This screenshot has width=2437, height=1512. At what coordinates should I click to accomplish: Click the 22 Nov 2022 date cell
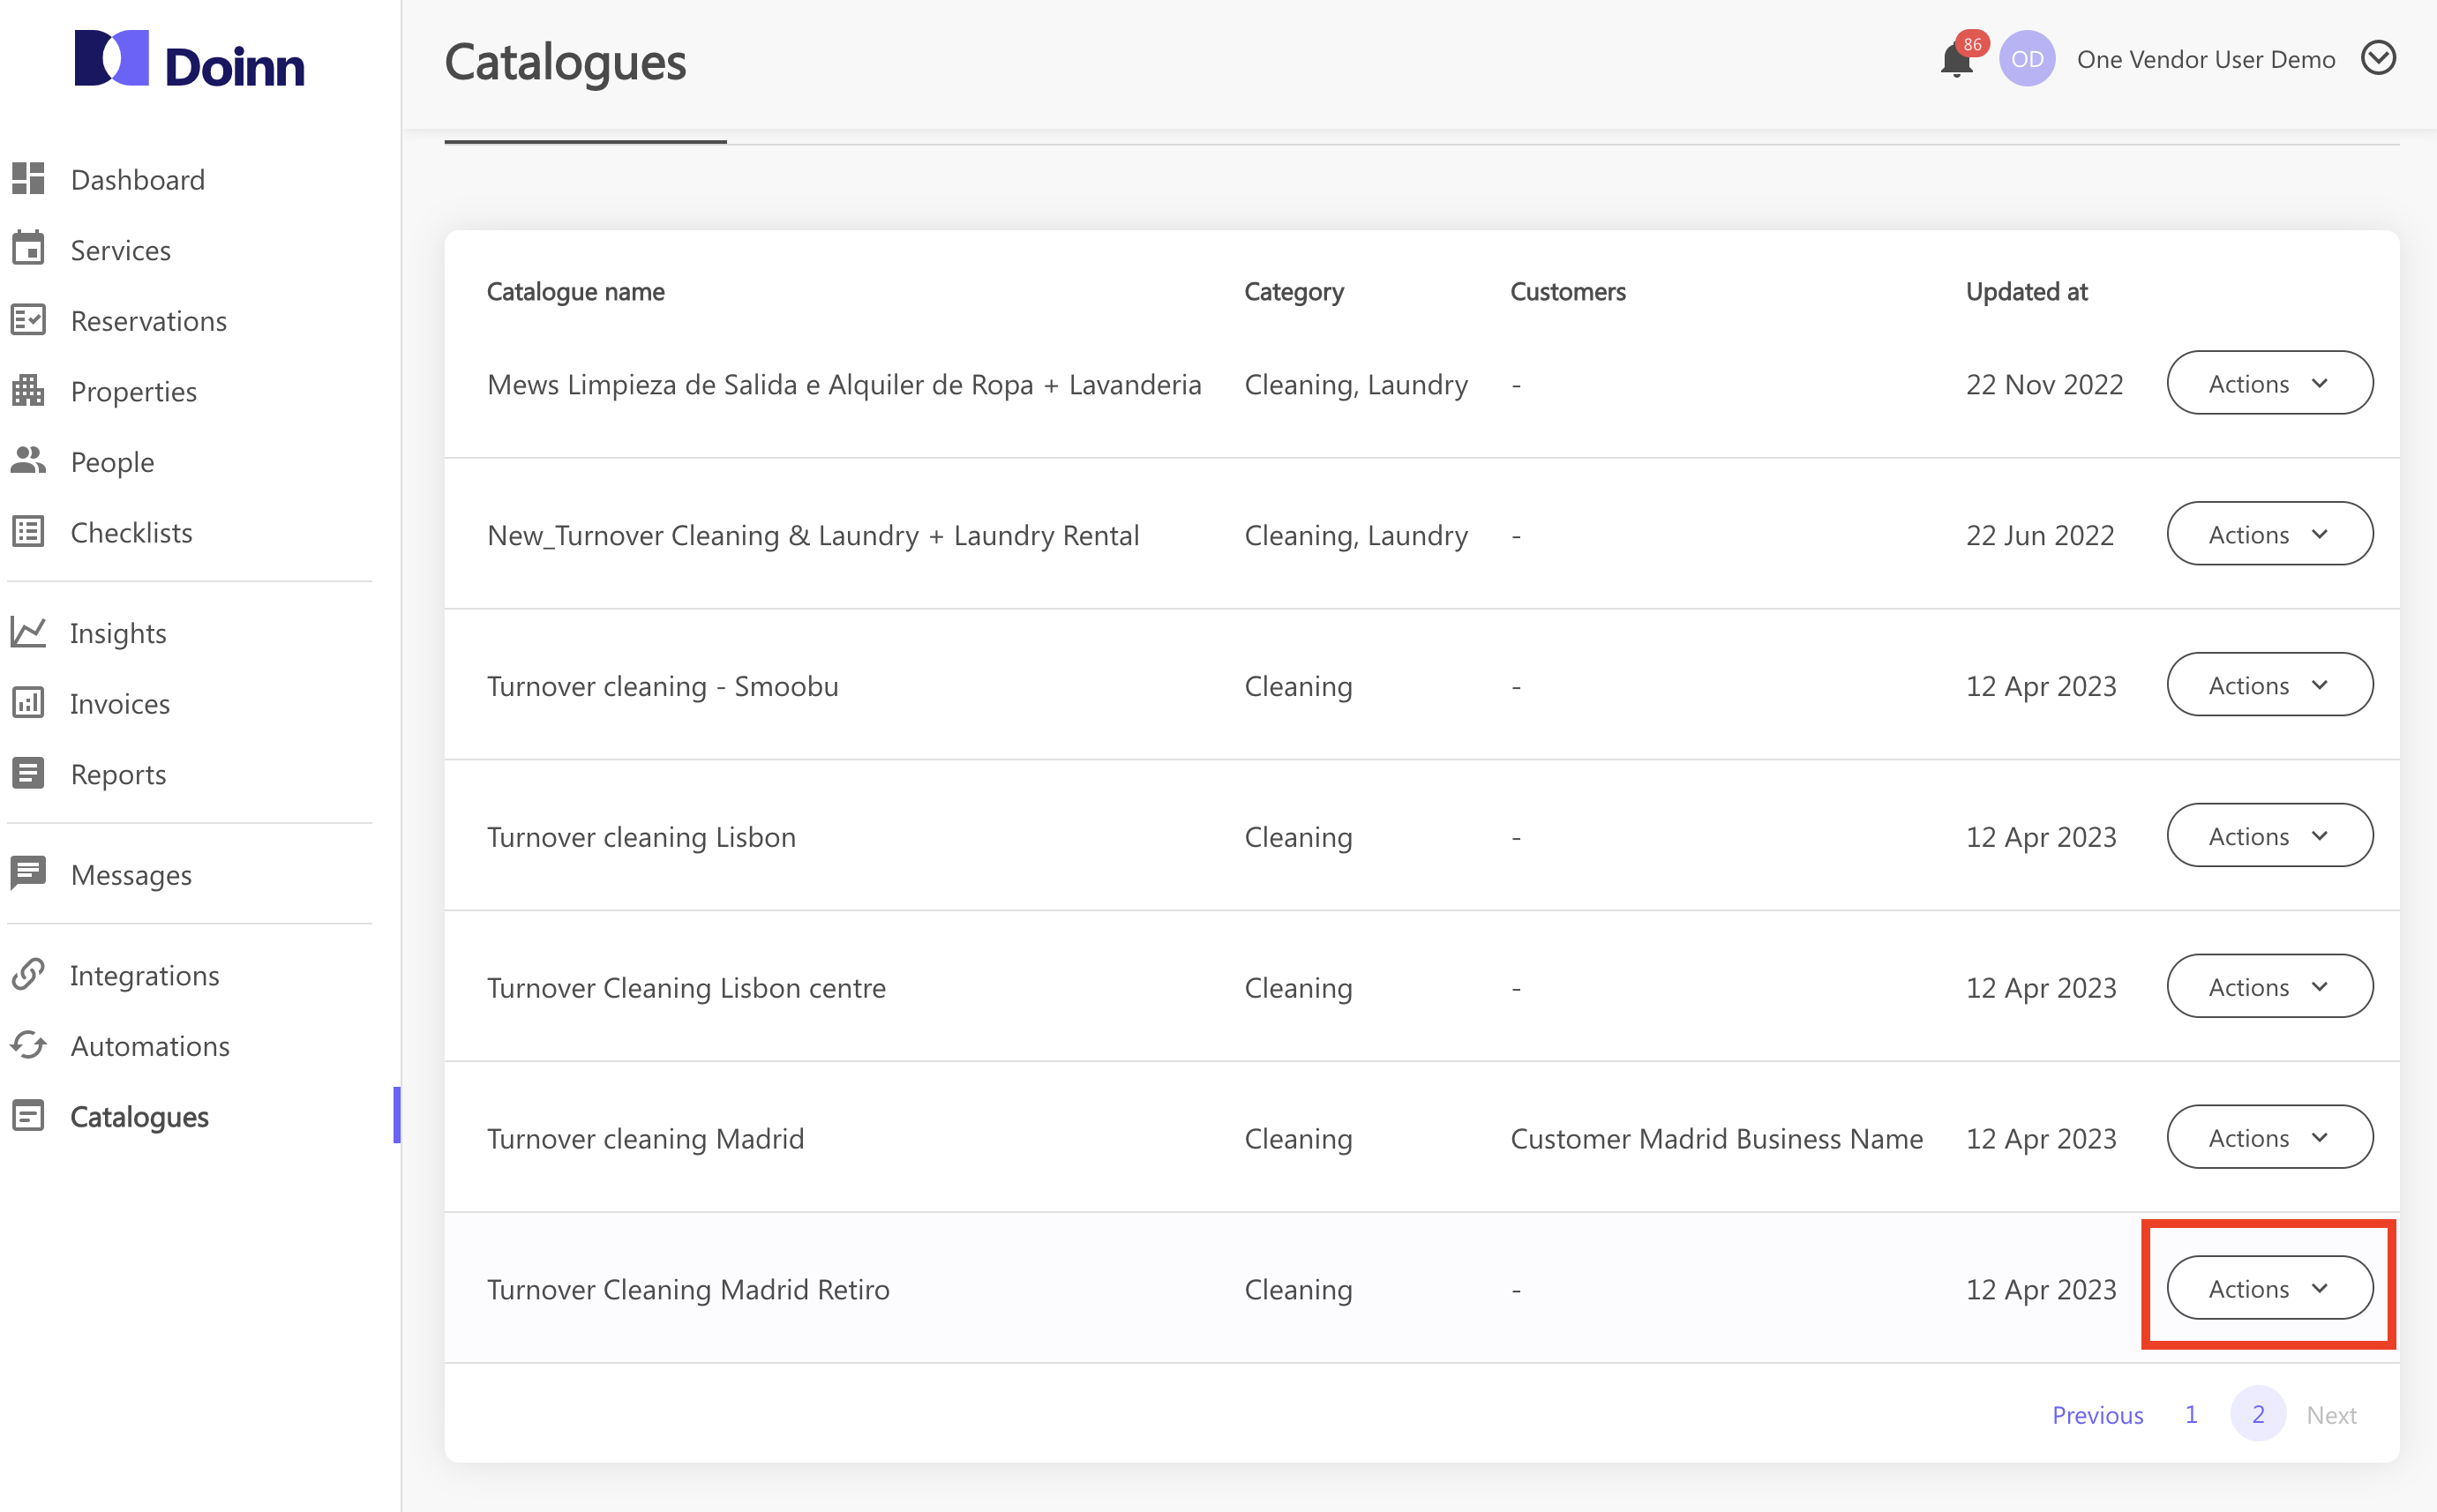2044,385
